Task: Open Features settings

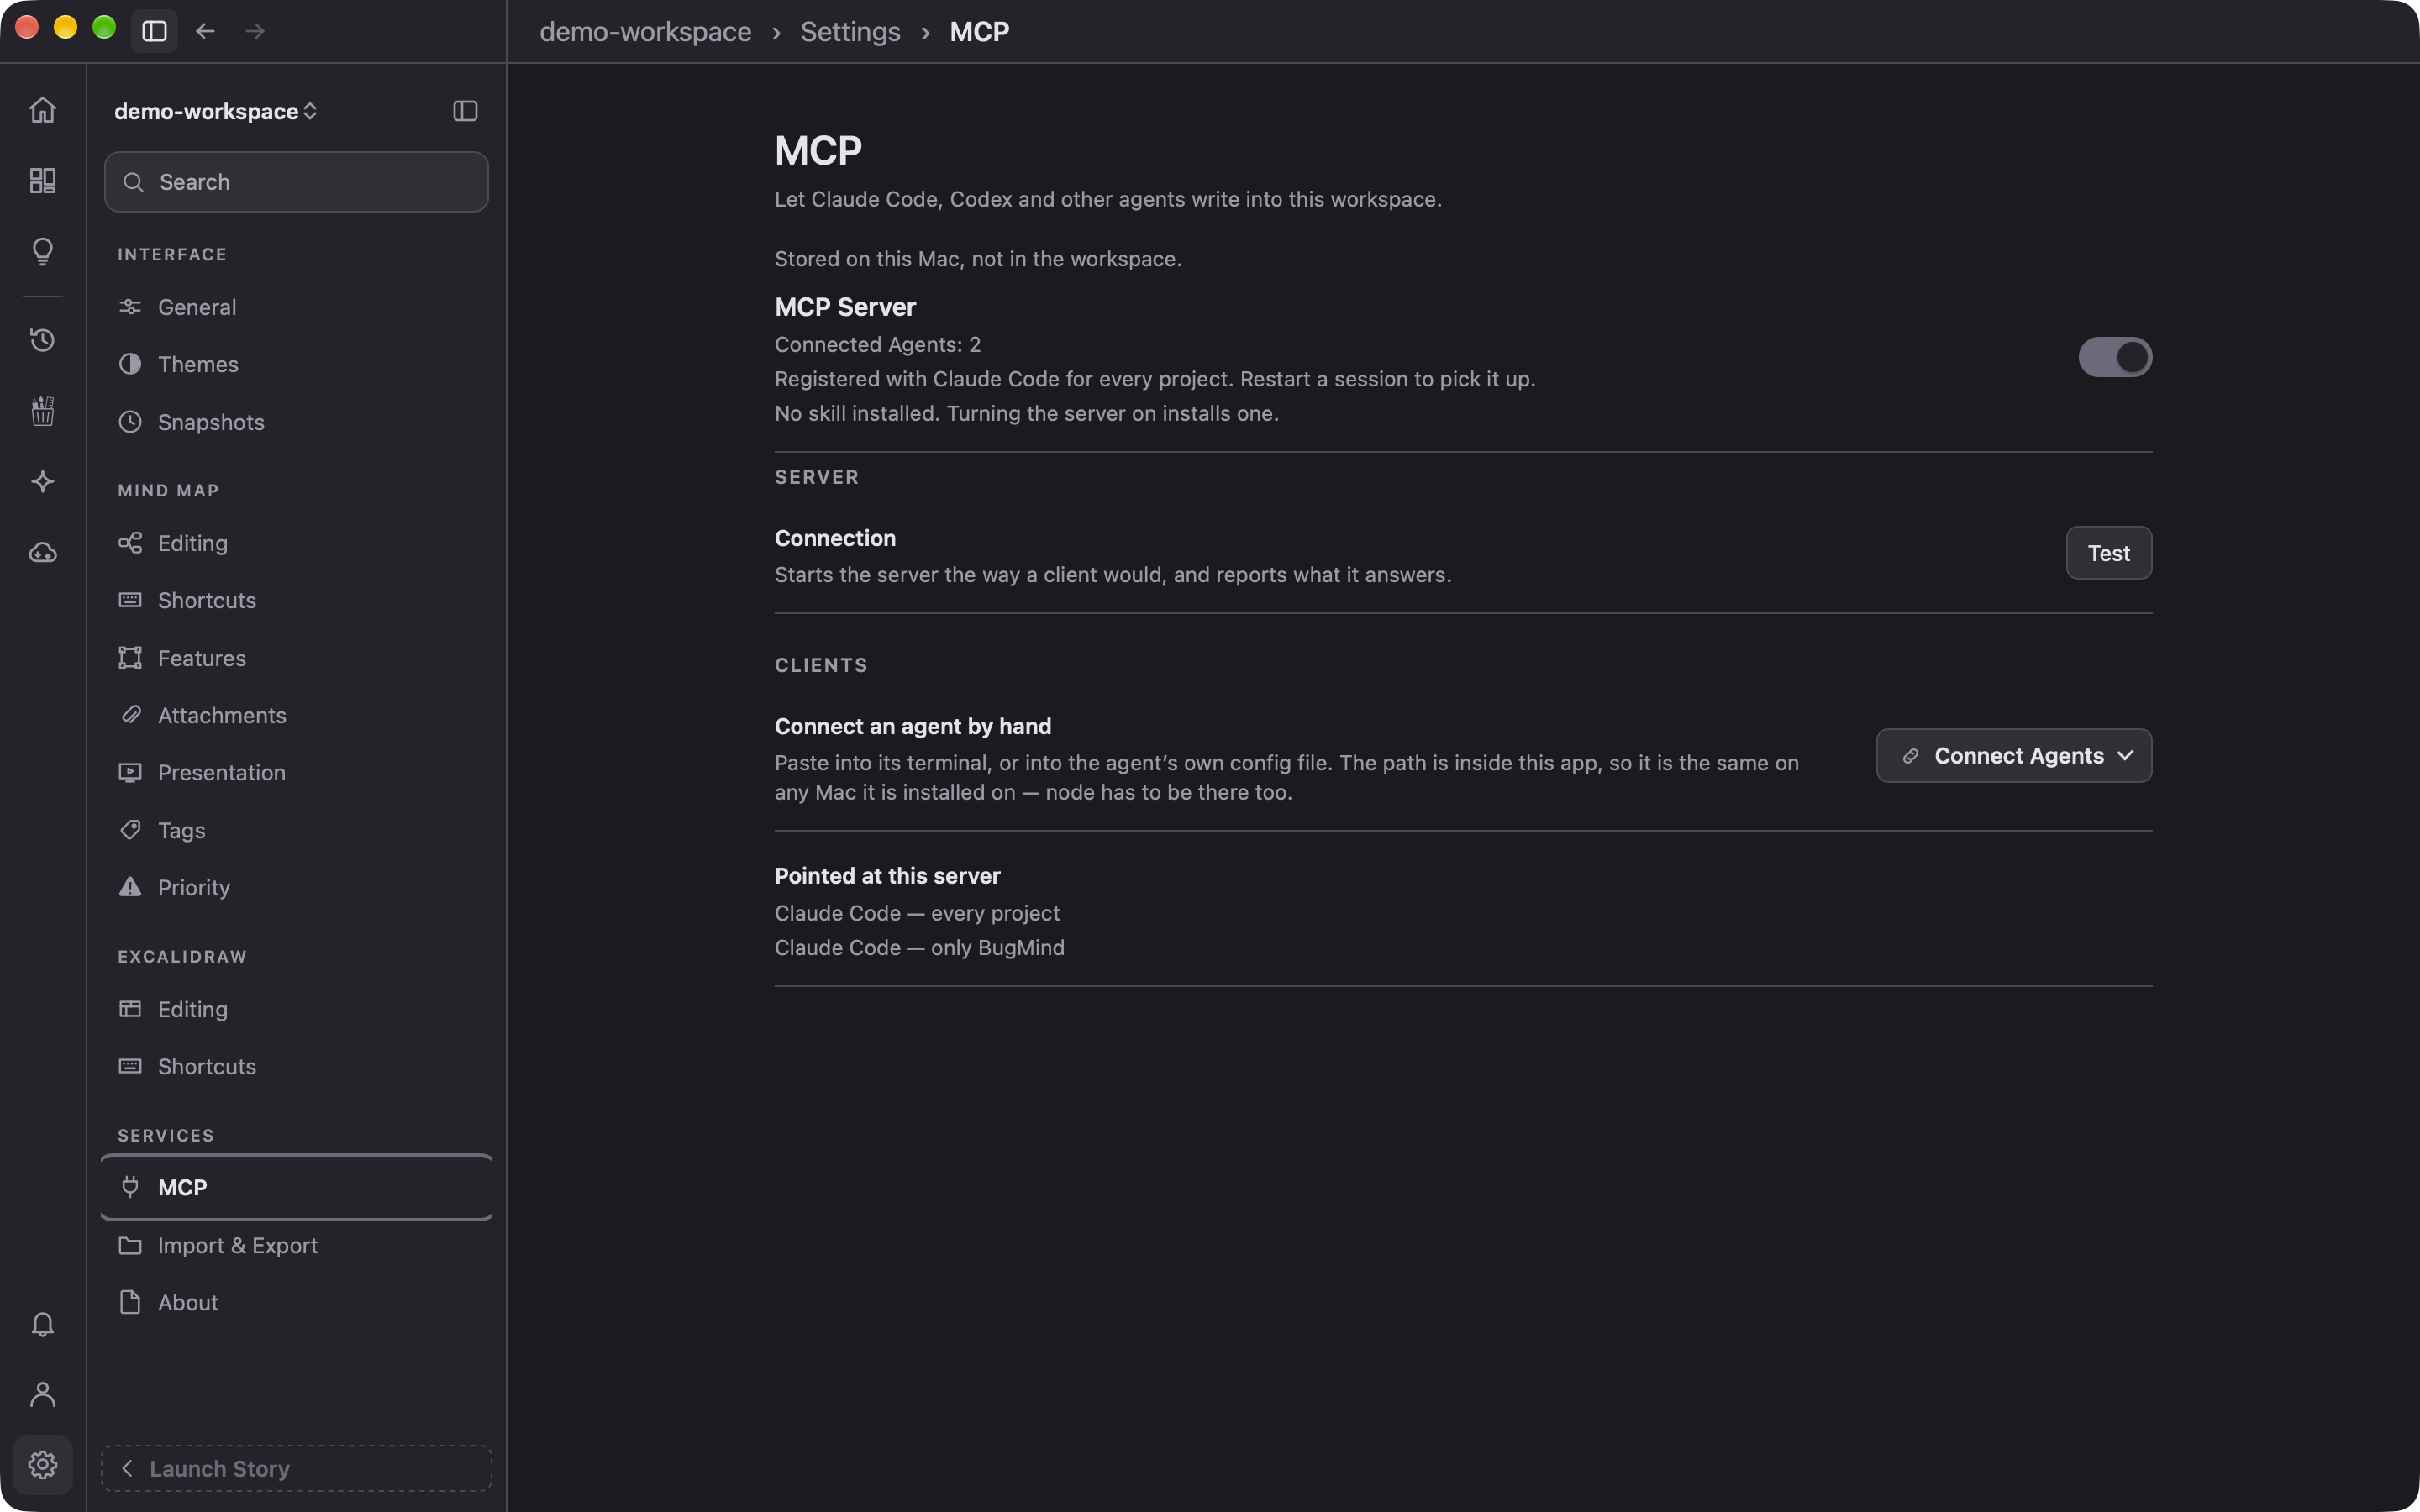Action: click(297, 658)
